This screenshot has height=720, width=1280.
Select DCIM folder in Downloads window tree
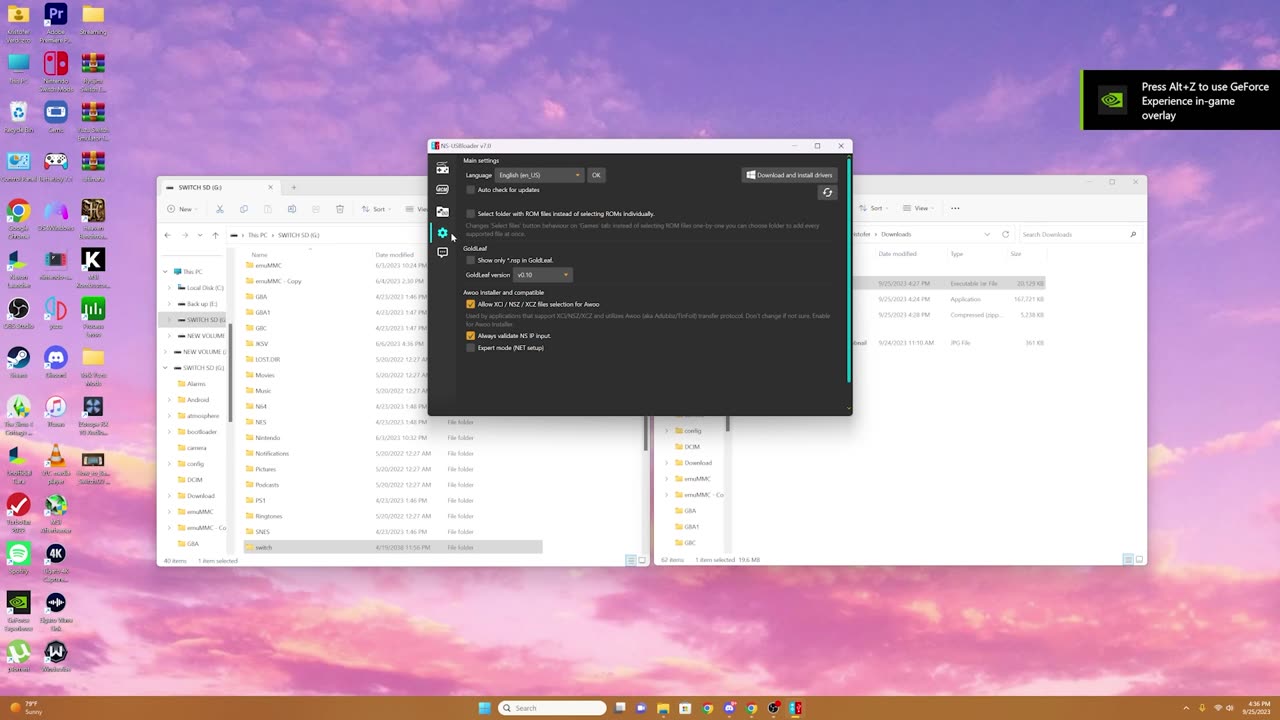pyautogui.click(x=692, y=447)
